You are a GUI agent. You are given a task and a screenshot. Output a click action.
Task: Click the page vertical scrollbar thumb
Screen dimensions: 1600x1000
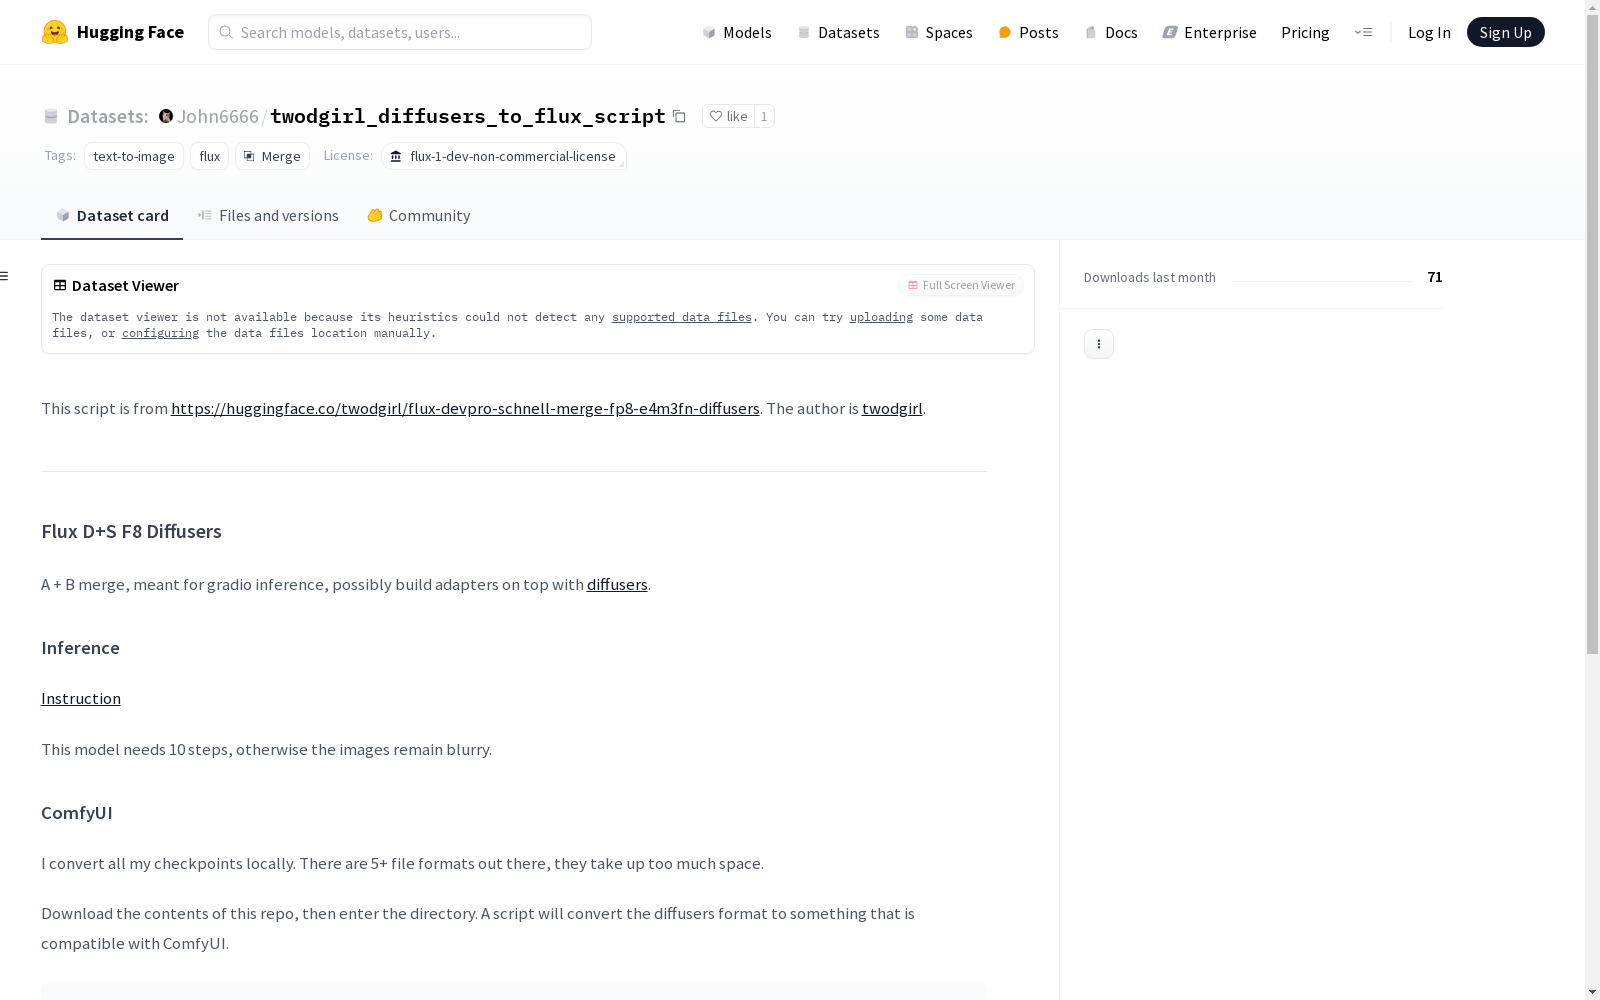pyautogui.click(x=1593, y=335)
